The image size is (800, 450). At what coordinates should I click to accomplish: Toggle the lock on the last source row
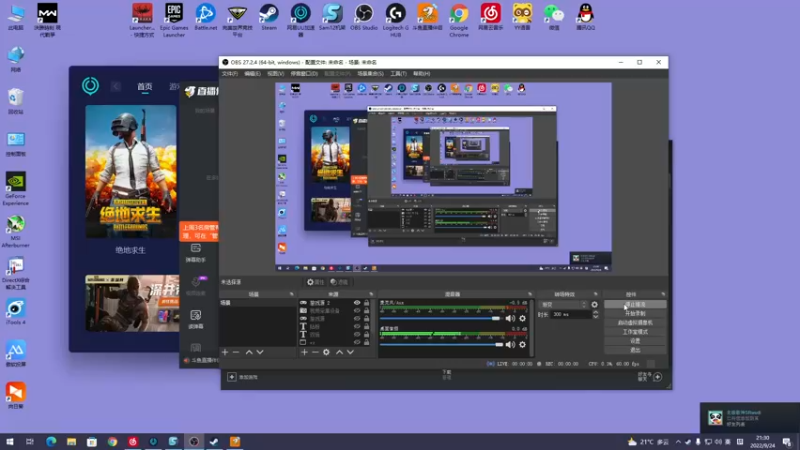coord(366,342)
